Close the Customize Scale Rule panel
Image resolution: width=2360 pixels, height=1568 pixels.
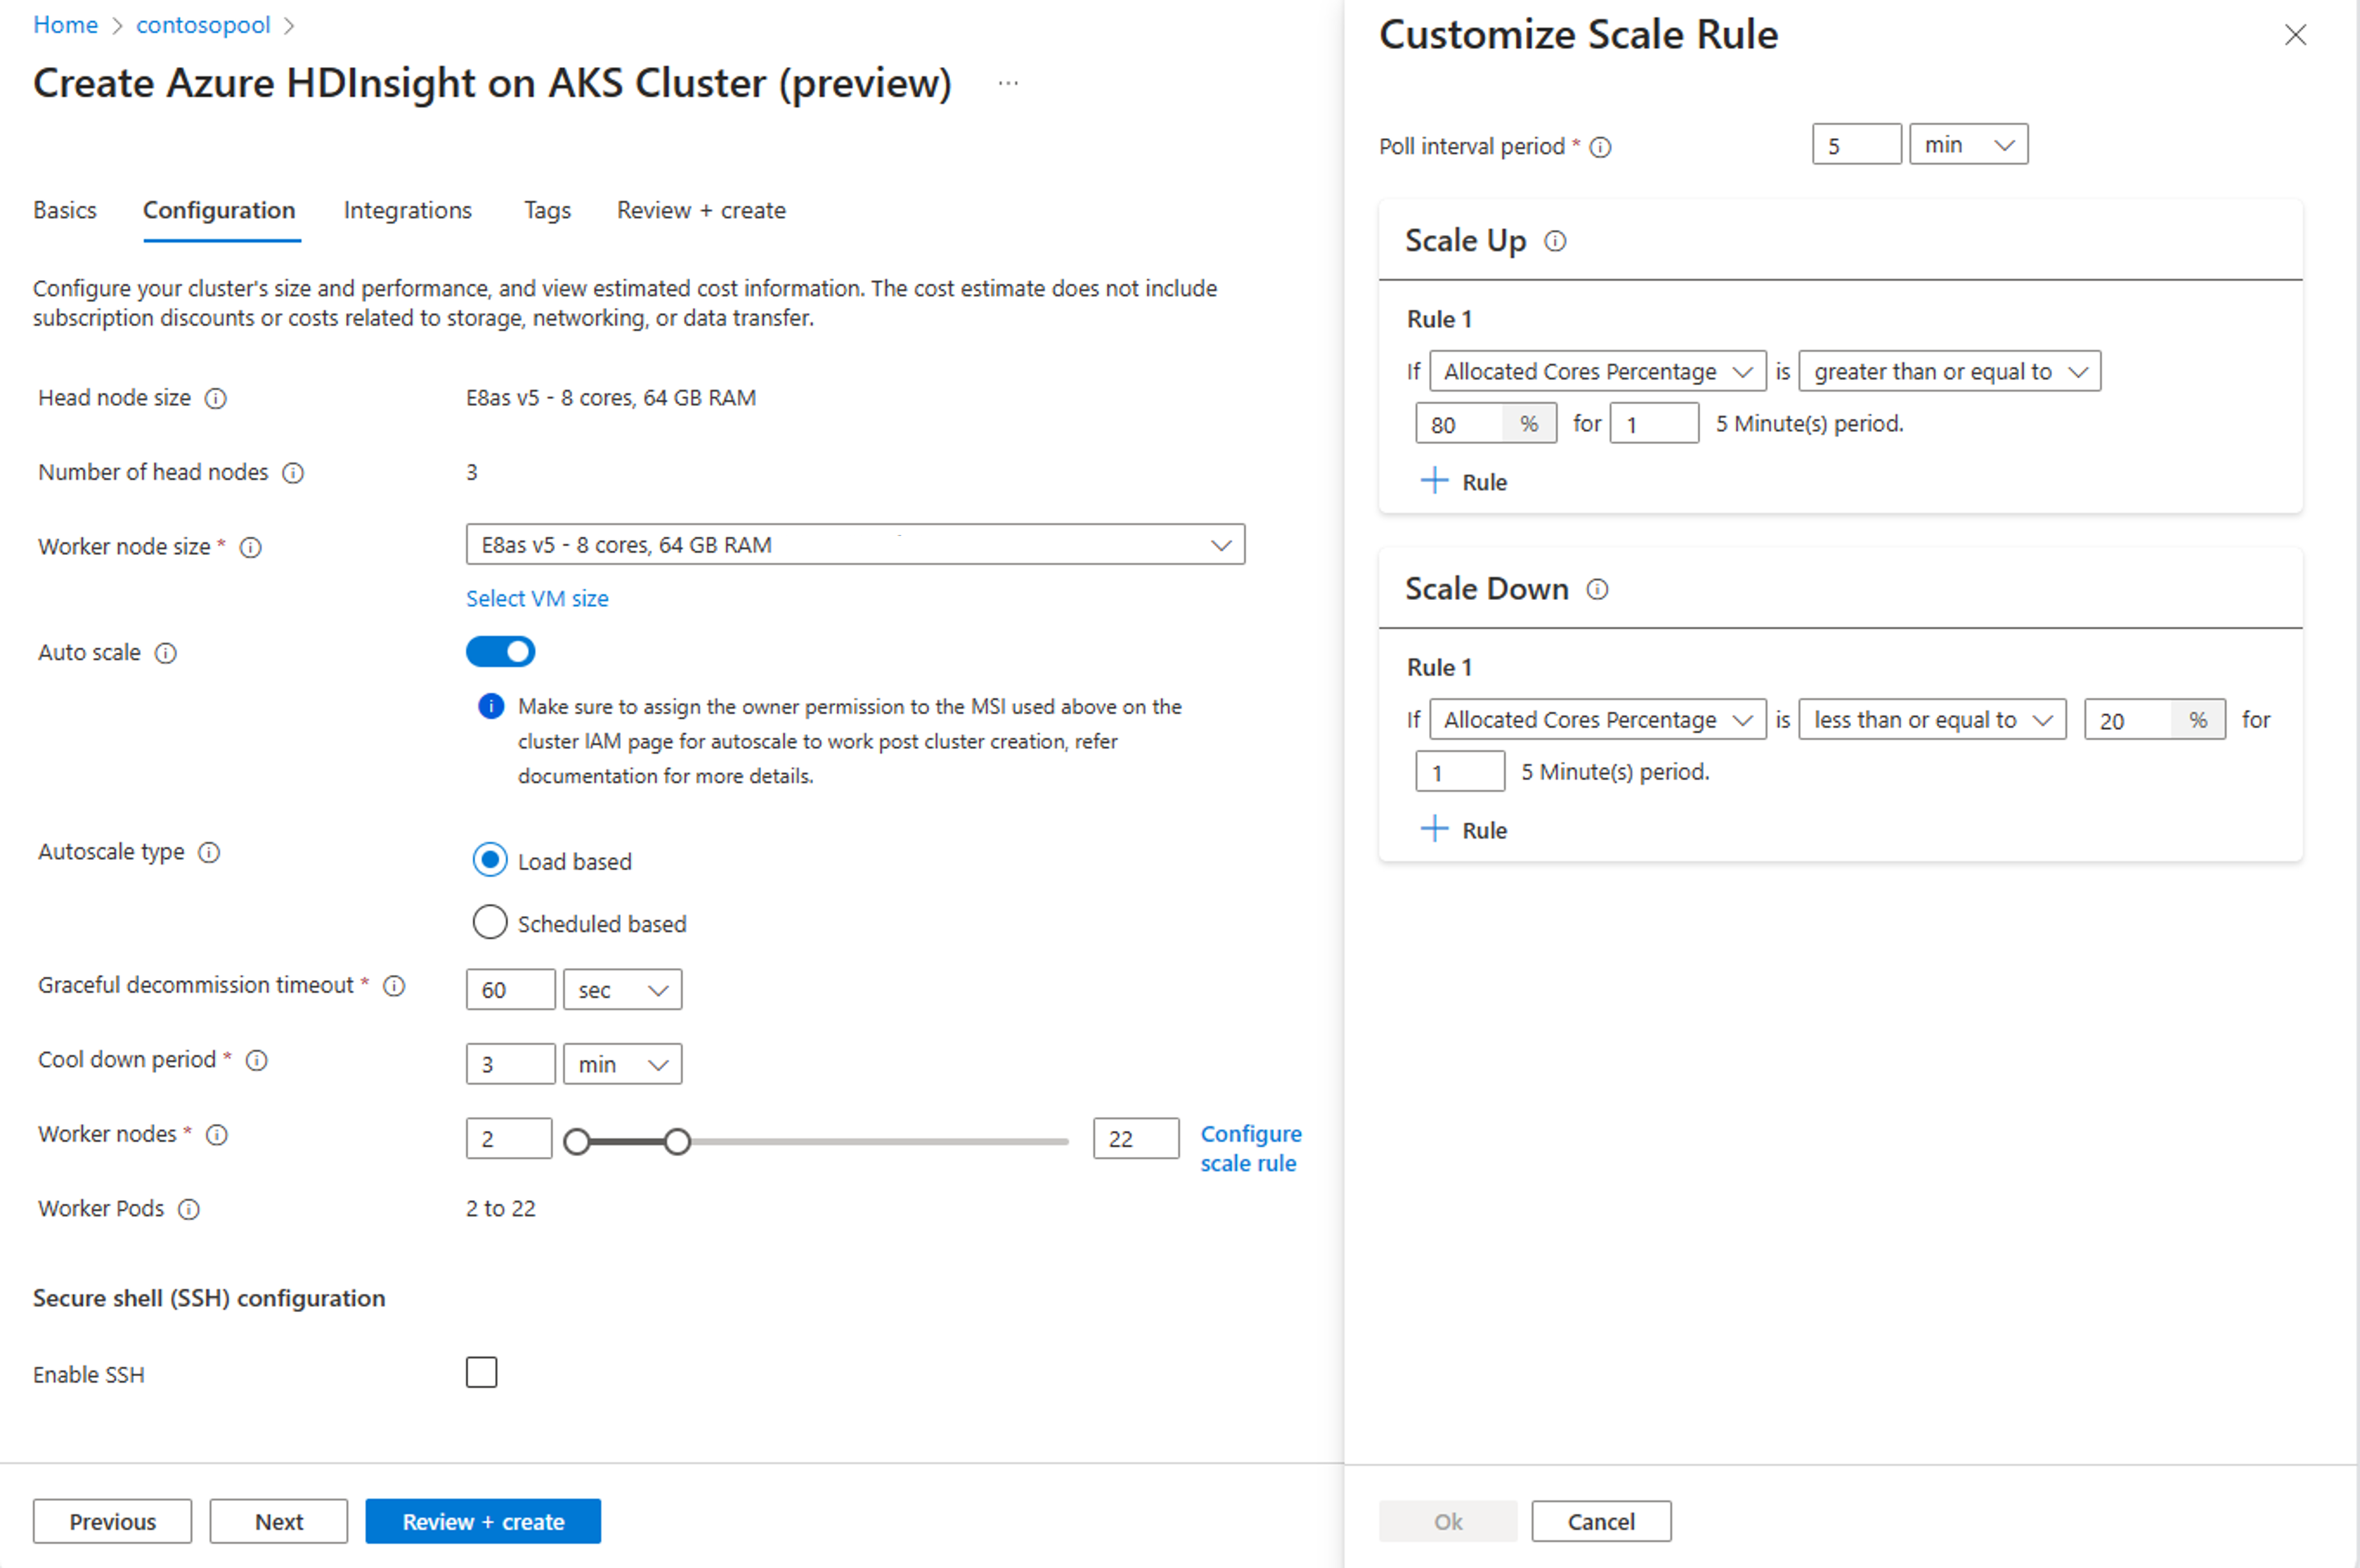[2295, 35]
